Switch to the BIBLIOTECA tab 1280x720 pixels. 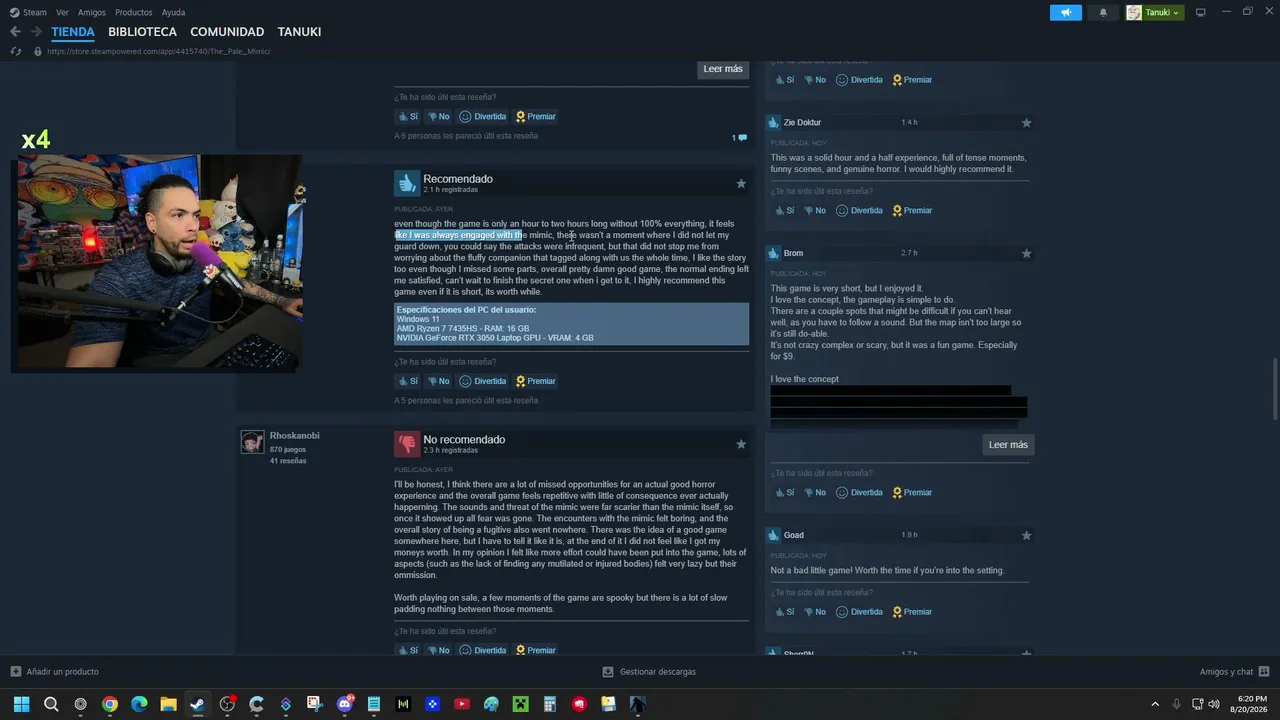point(143,32)
